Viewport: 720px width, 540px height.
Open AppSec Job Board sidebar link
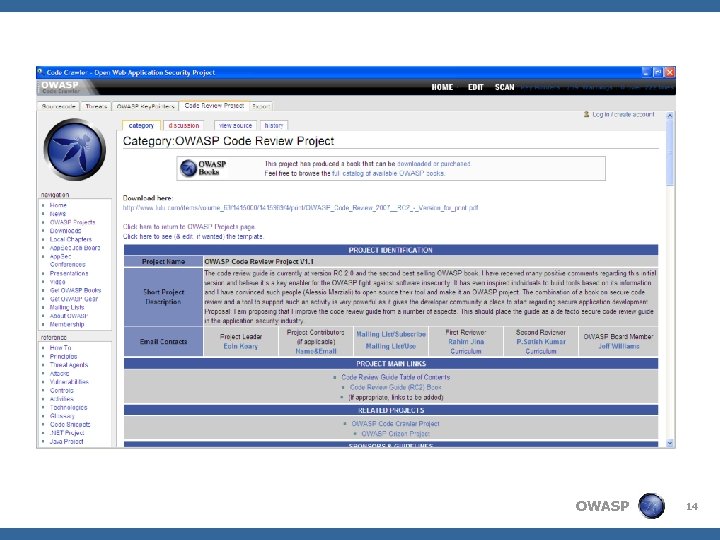coord(75,248)
